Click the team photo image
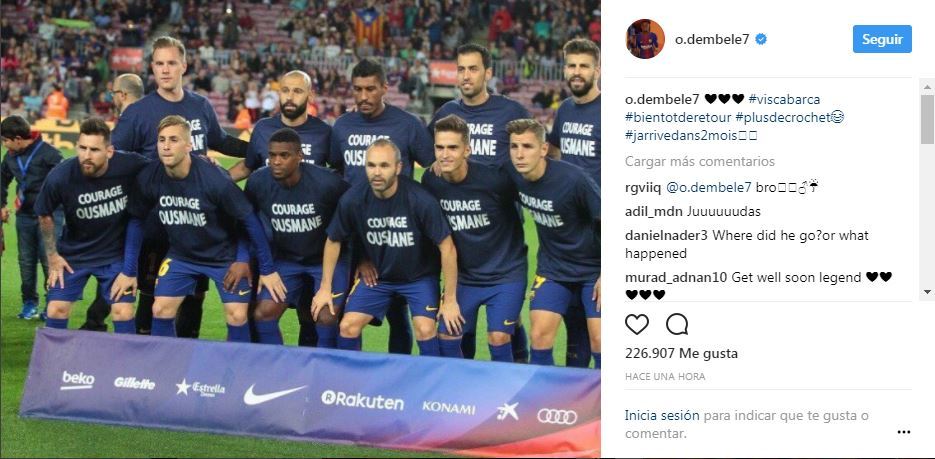This screenshot has width=935, height=459. (x=300, y=230)
